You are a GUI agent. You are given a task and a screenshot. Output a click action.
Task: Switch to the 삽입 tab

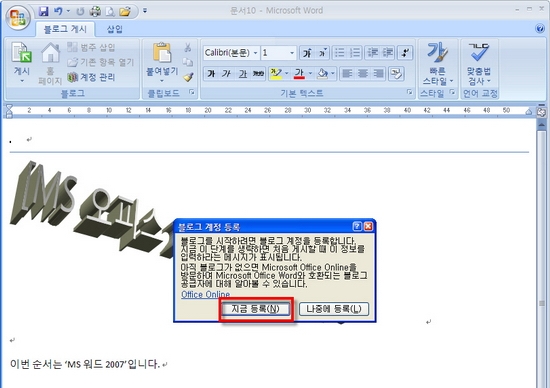pos(114,29)
